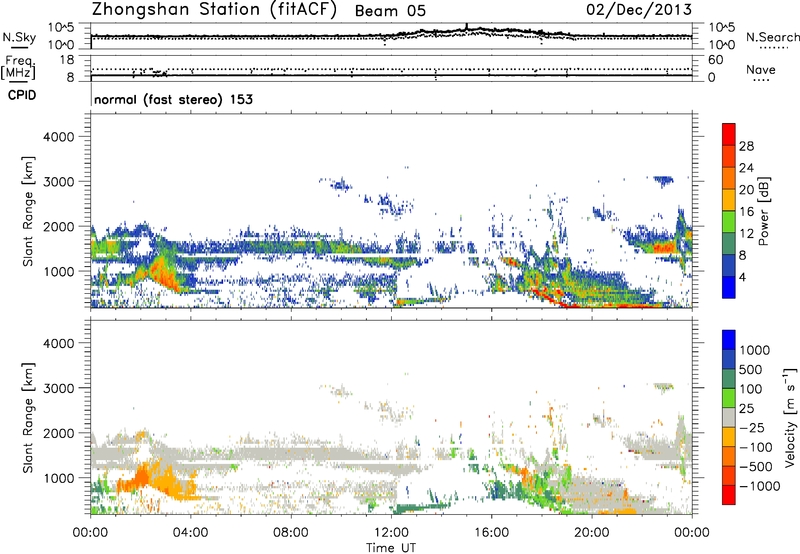The height and width of the screenshot is (554, 800).
Task: Click the light green 12-16 dB power swatch
Action: 729,221
